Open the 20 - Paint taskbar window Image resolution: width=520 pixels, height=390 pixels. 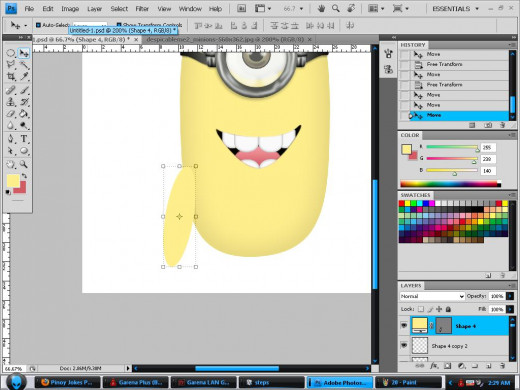(x=408, y=382)
